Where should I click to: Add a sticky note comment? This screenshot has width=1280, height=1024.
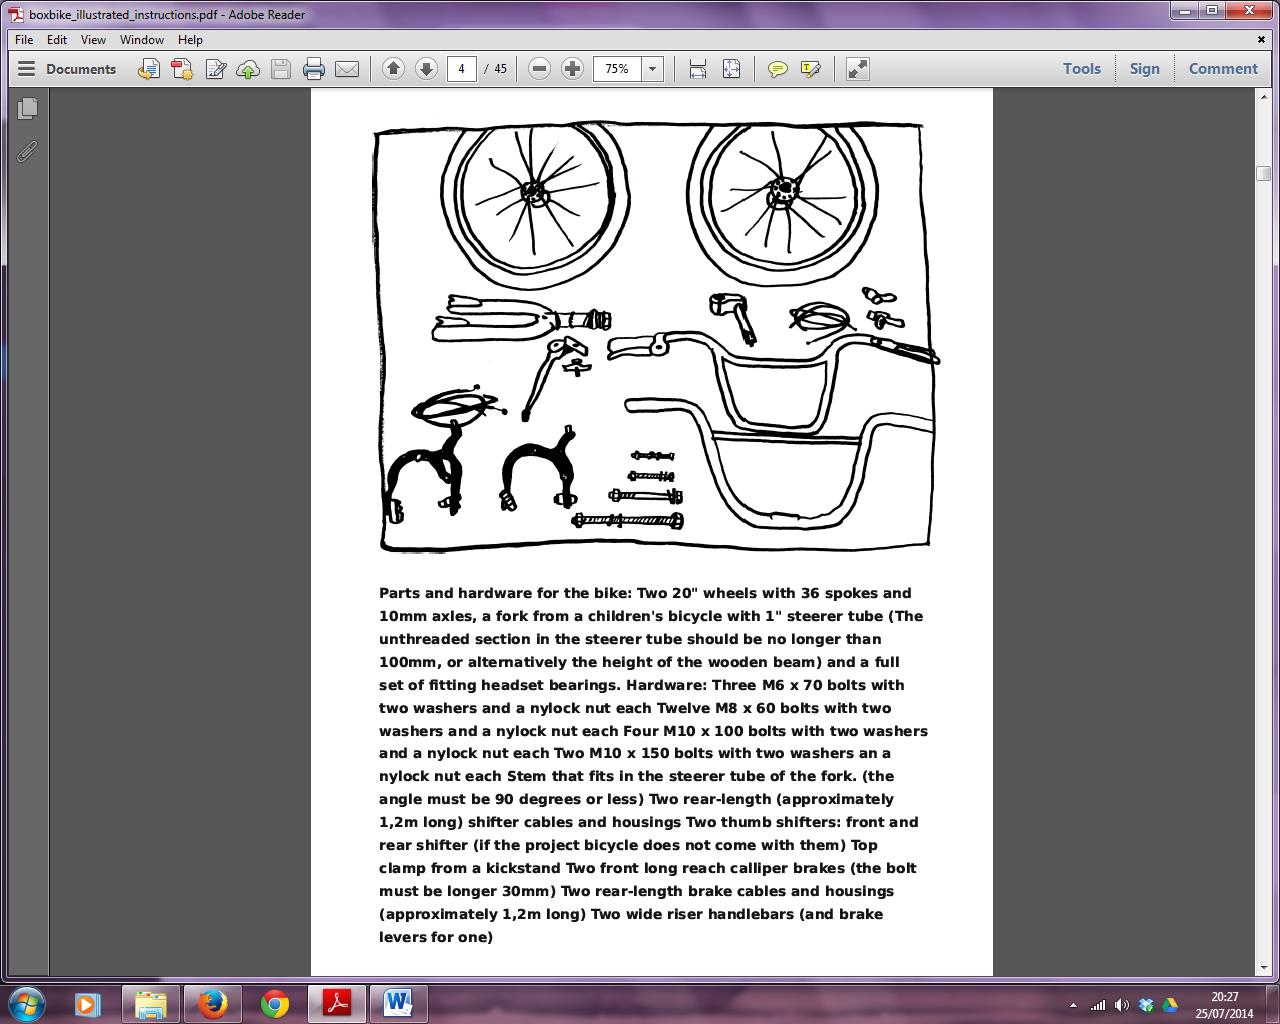[777, 69]
